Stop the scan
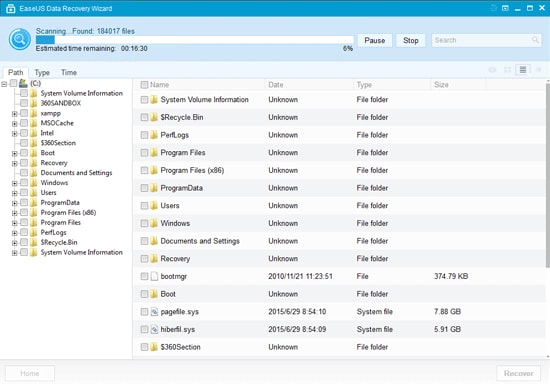 coord(411,40)
